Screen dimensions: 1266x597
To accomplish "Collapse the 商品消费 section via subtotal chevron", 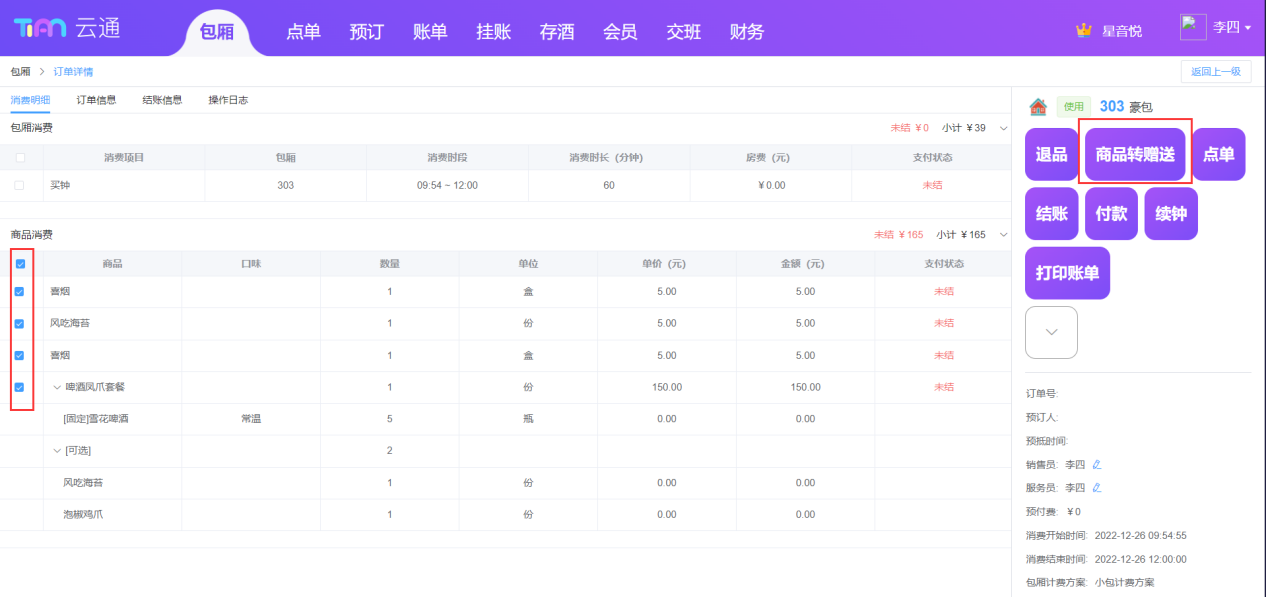I will [x=1003, y=235].
